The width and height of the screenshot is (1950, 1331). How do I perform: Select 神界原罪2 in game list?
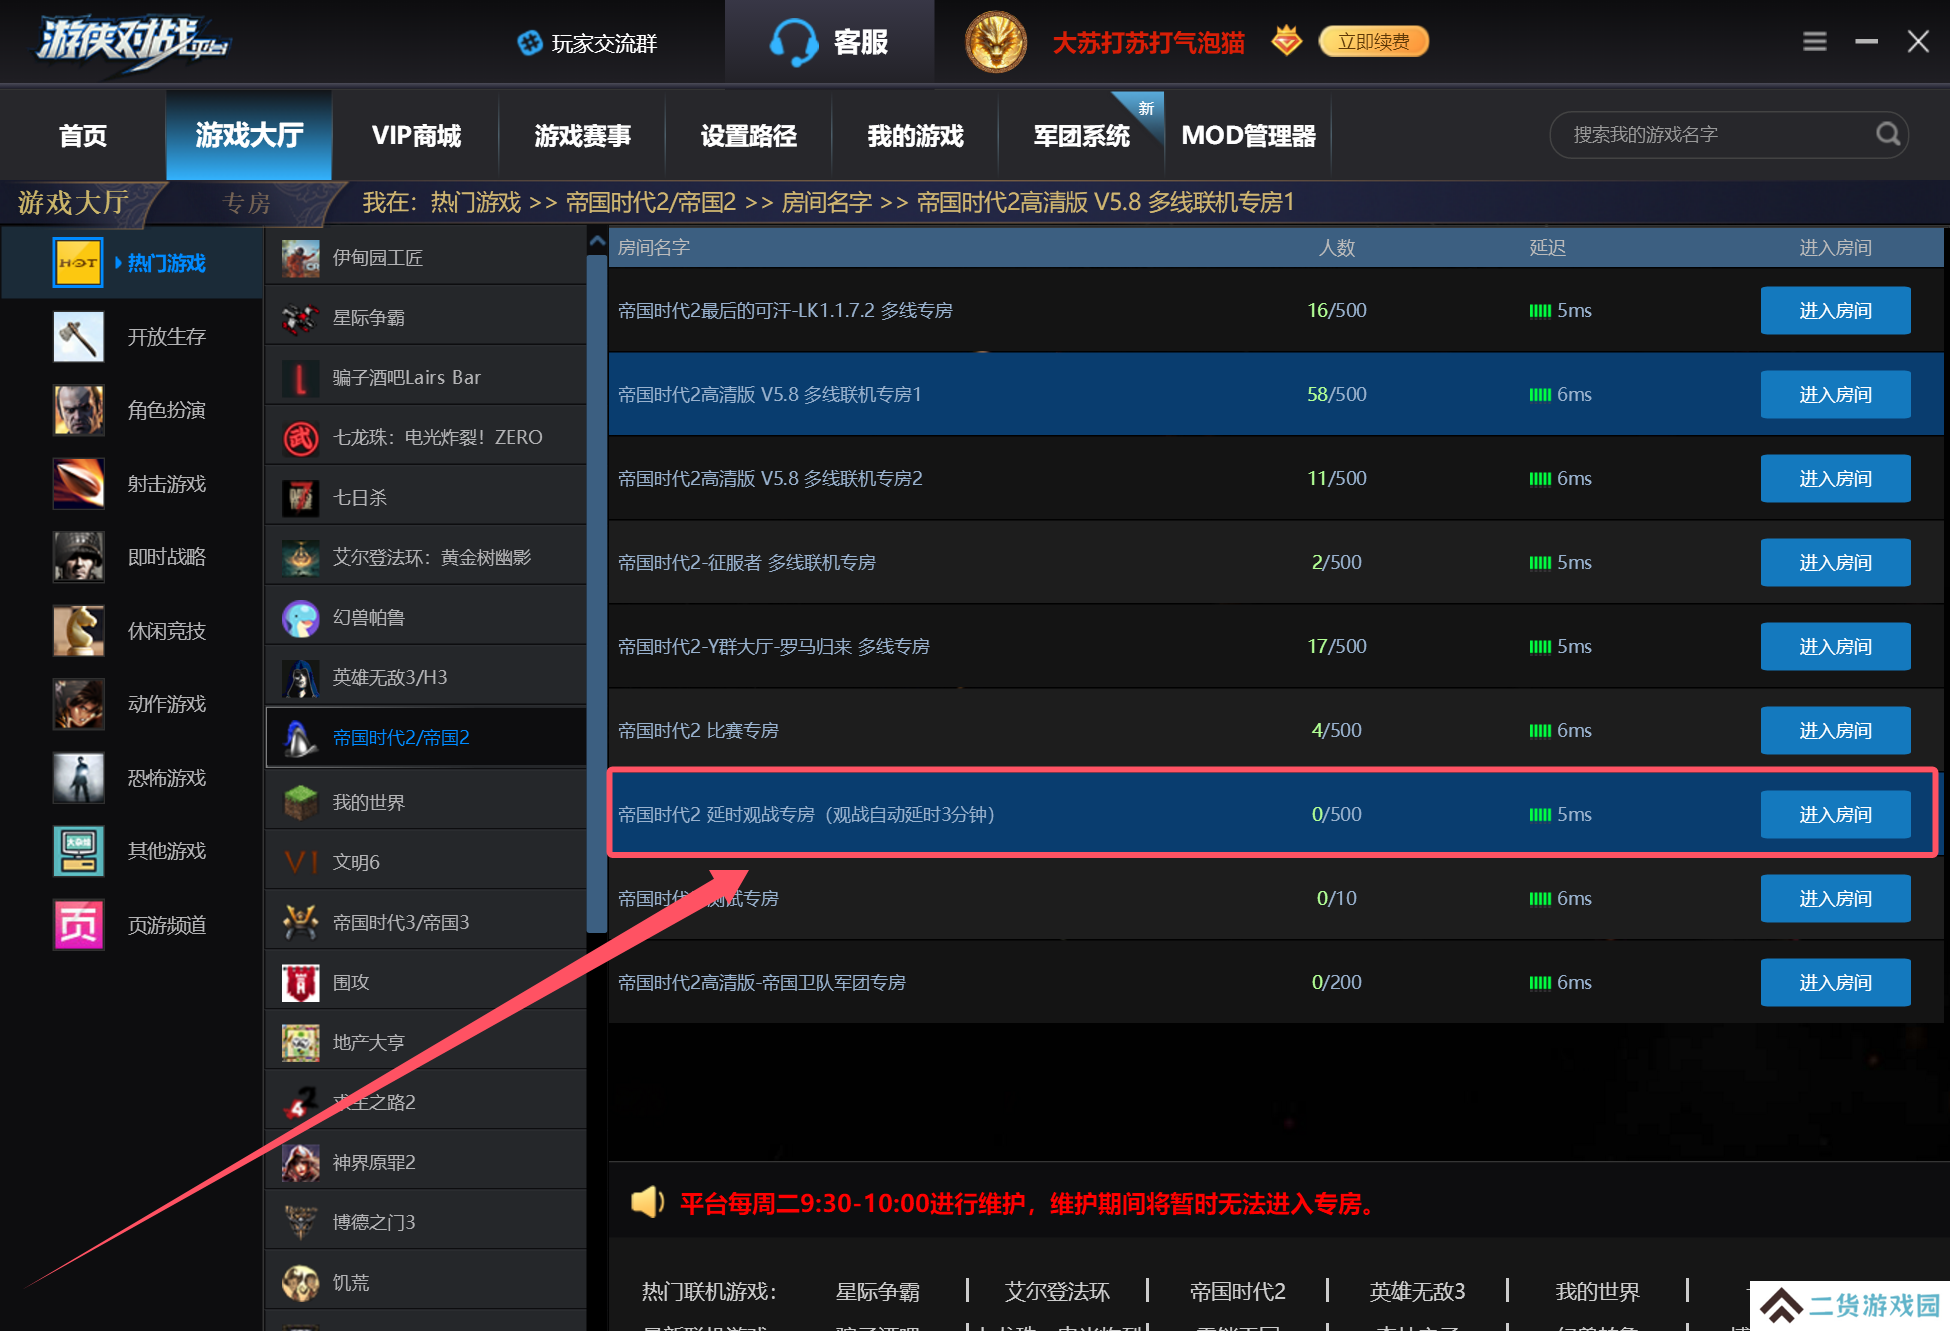pos(426,1162)
